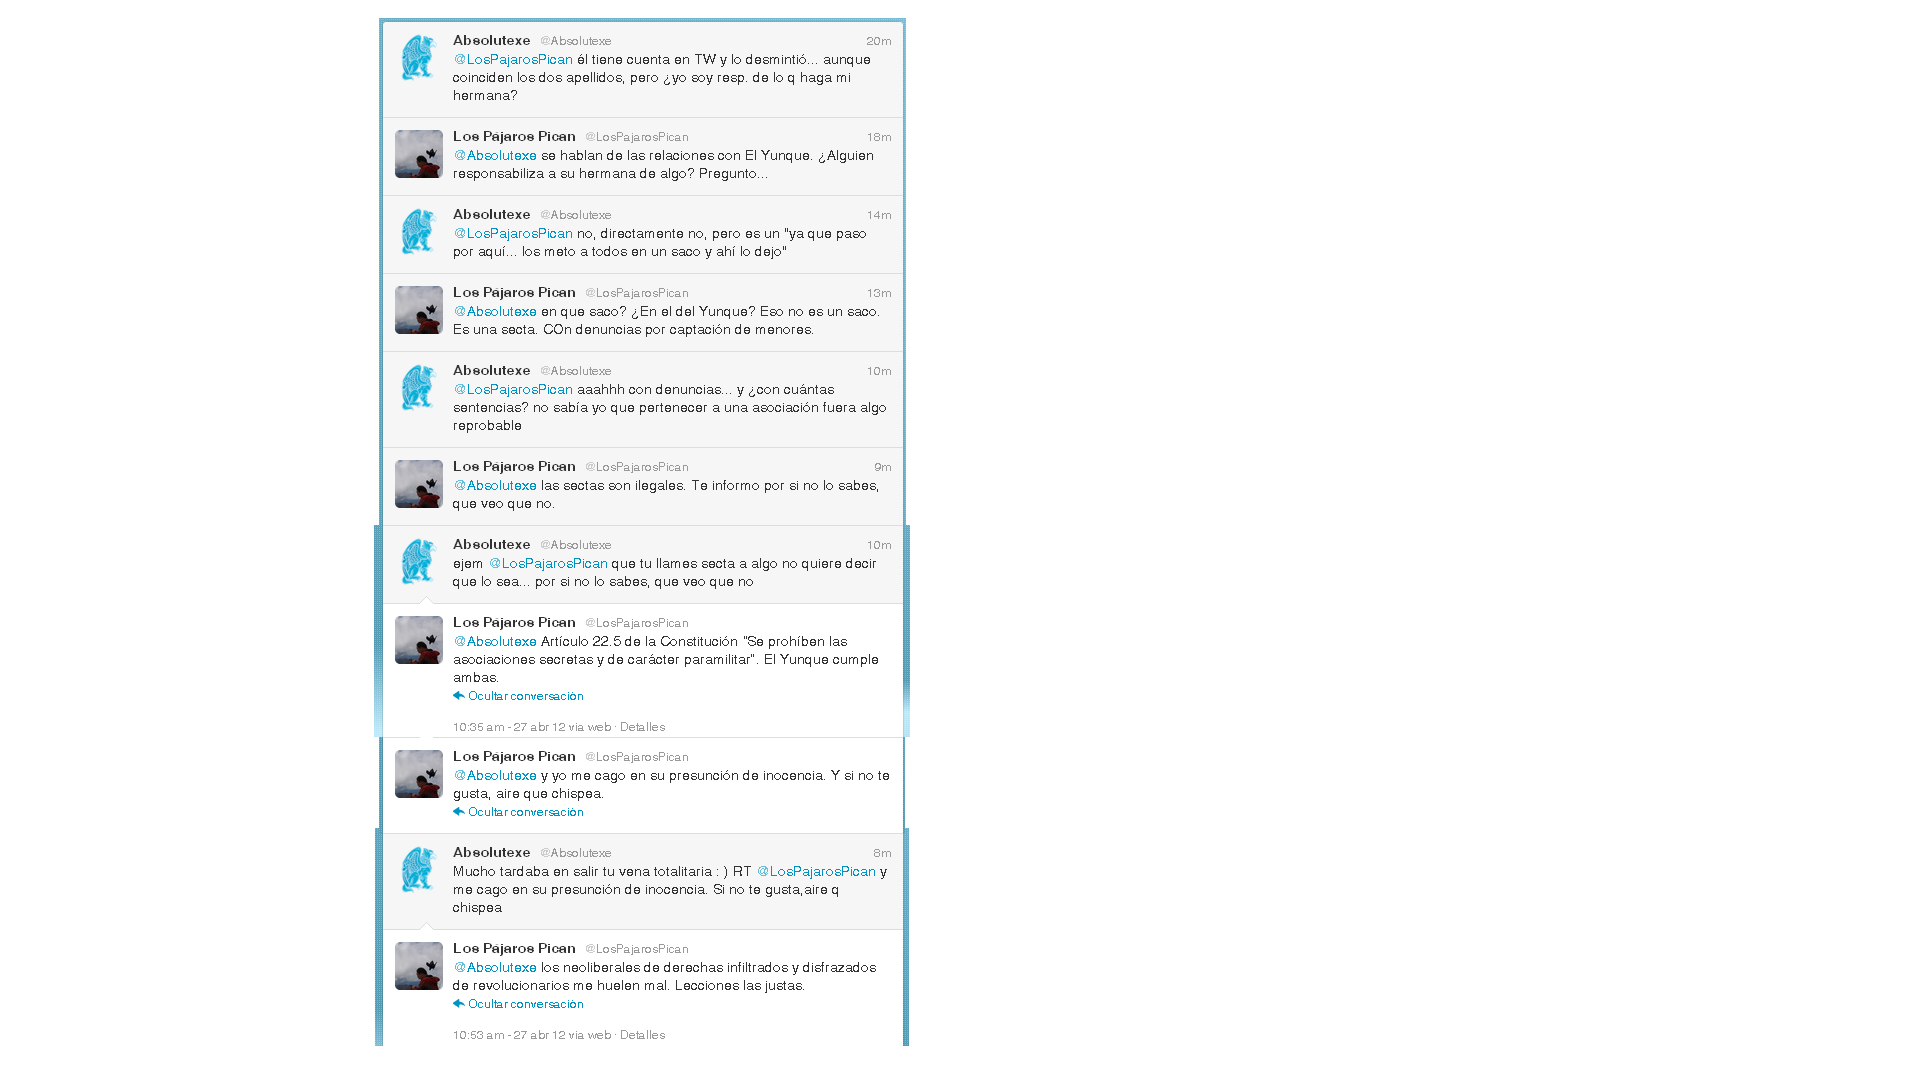The height and width of the screenshot is (1080, 1920).
Task: Open Absolutexe avatar in the 20m tweet
Action: coord(418,58)
